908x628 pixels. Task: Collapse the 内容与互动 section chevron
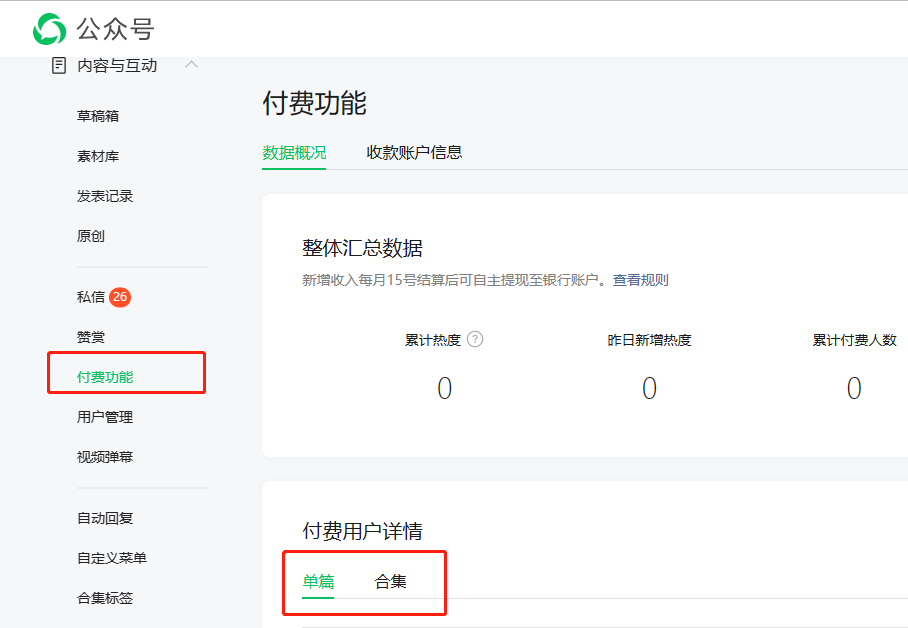[x=191, y=65]
